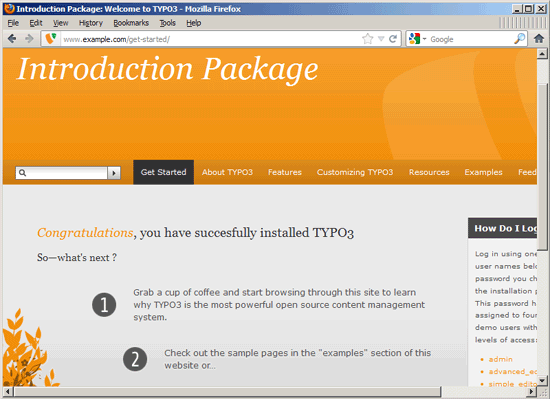Image resolution: width=550 pixels, height=399 pixels.
Task: Open the About TYPO3 navigation tab
Action: (x=227, y=172)
